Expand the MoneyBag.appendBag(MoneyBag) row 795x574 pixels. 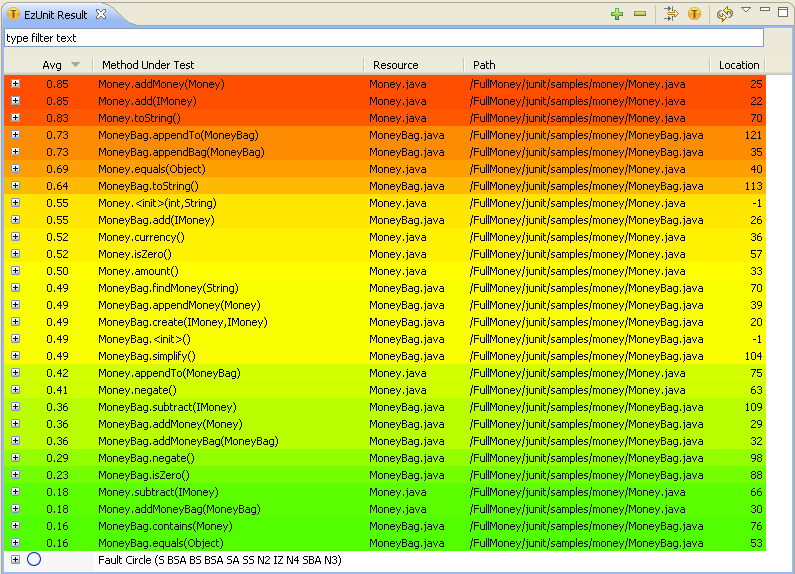click(x=16, y=152)
